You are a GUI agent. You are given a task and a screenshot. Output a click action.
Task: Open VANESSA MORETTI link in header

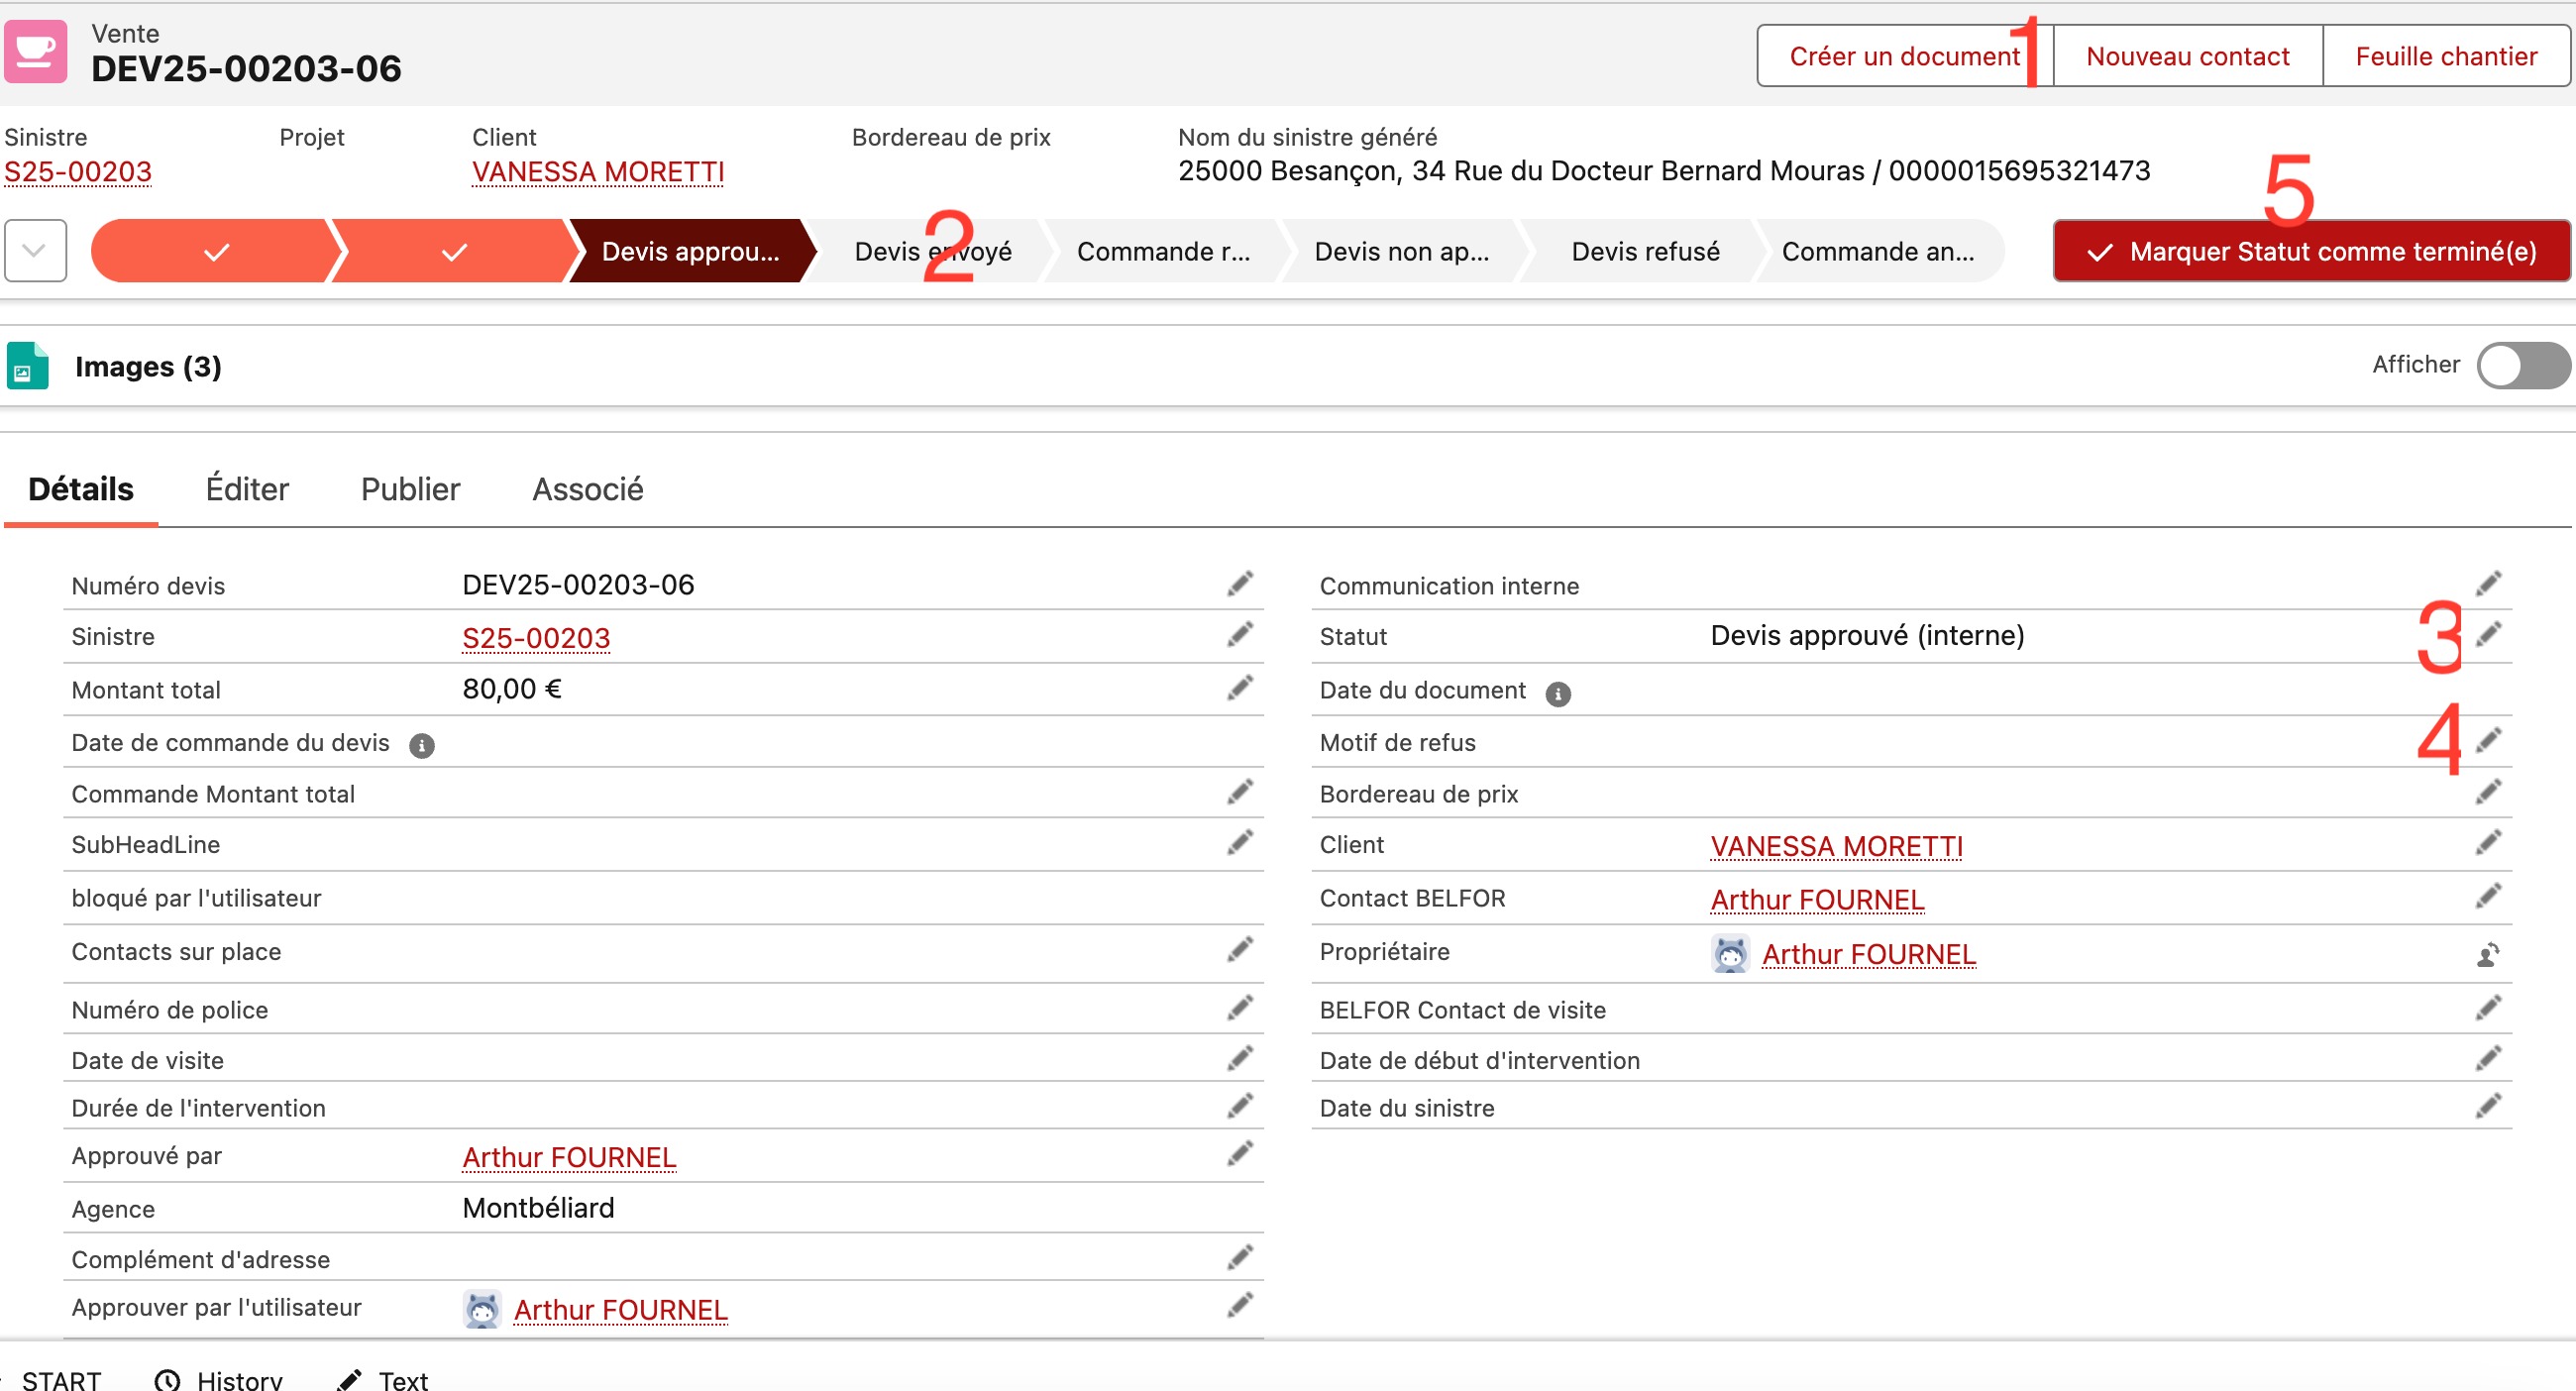[x=598, y=172]
